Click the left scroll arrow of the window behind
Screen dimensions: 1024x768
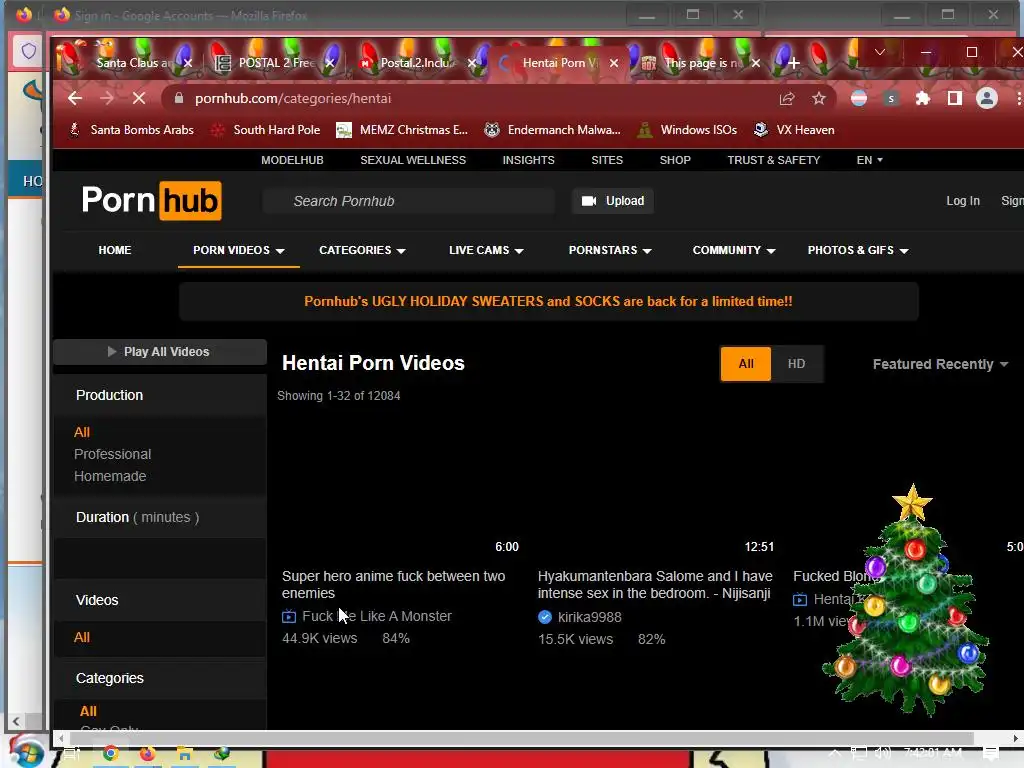tap(16, 722)
